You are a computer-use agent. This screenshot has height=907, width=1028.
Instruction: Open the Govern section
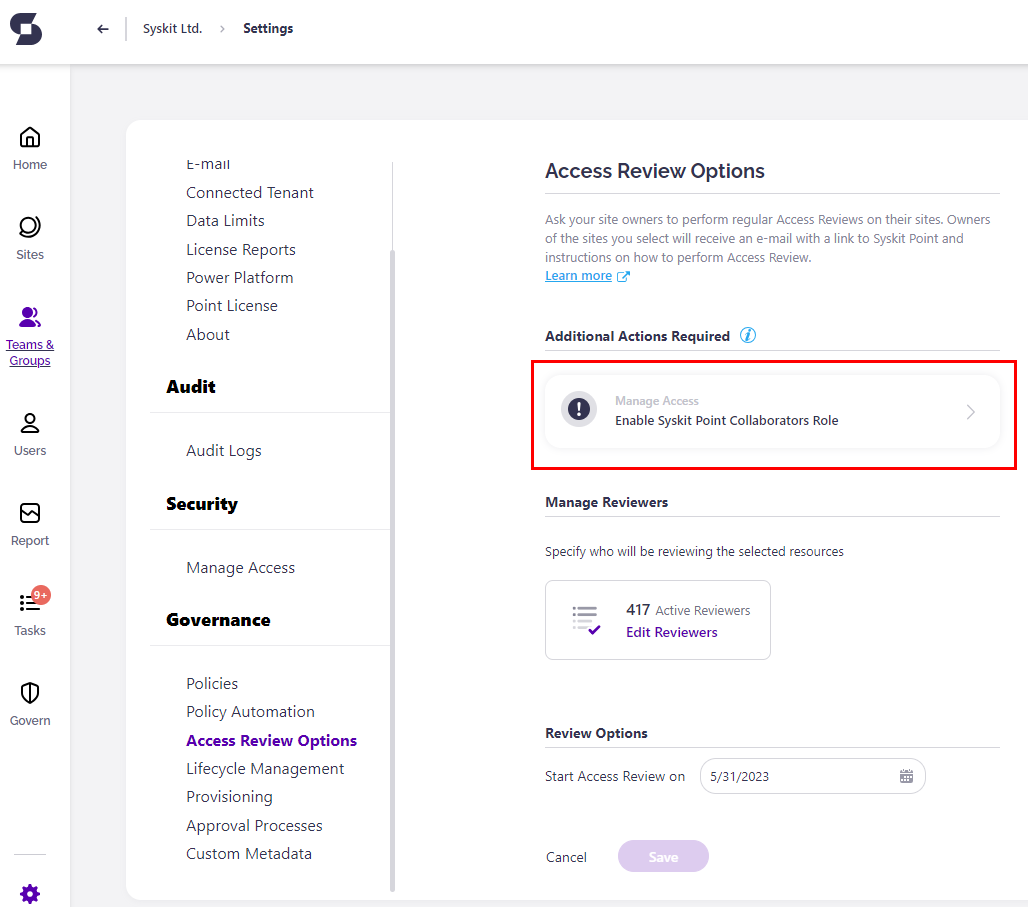pos(29,700)
